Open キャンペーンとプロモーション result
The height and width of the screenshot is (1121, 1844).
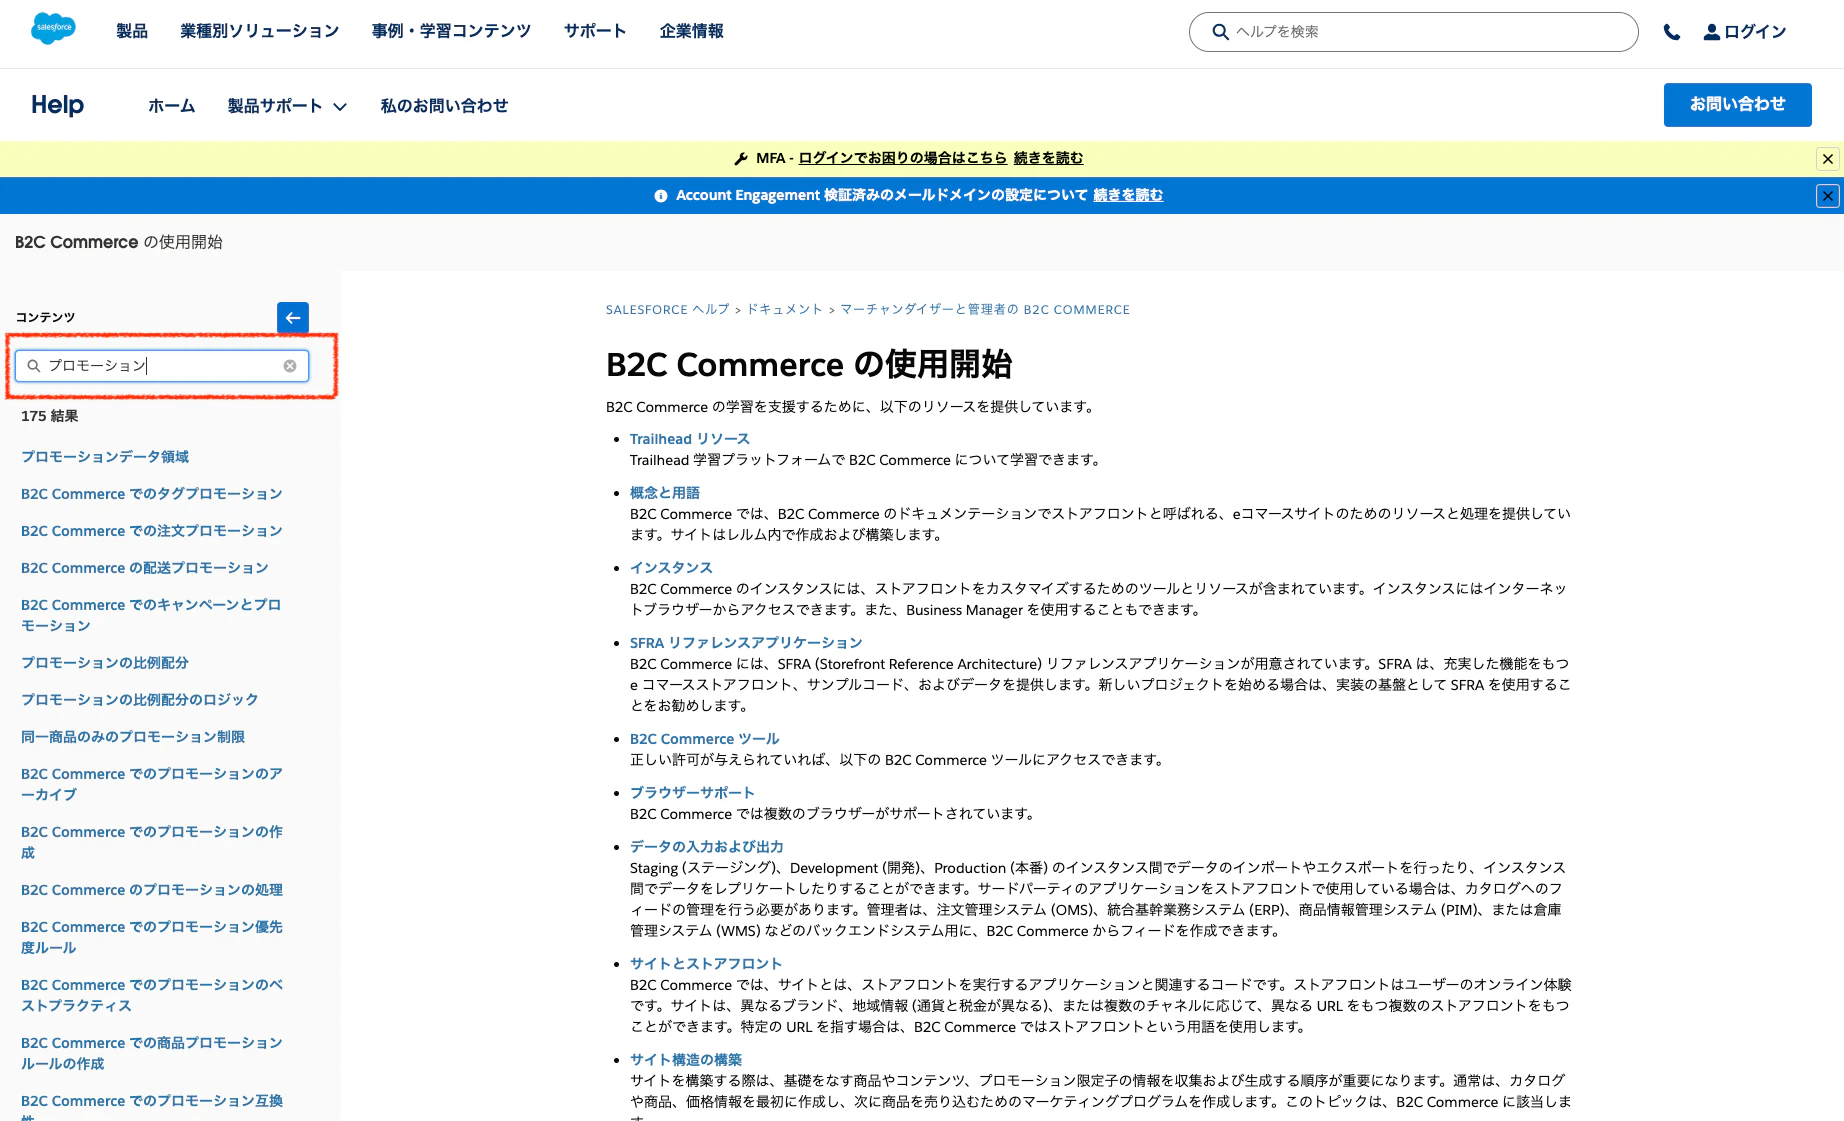coord(151,615)
